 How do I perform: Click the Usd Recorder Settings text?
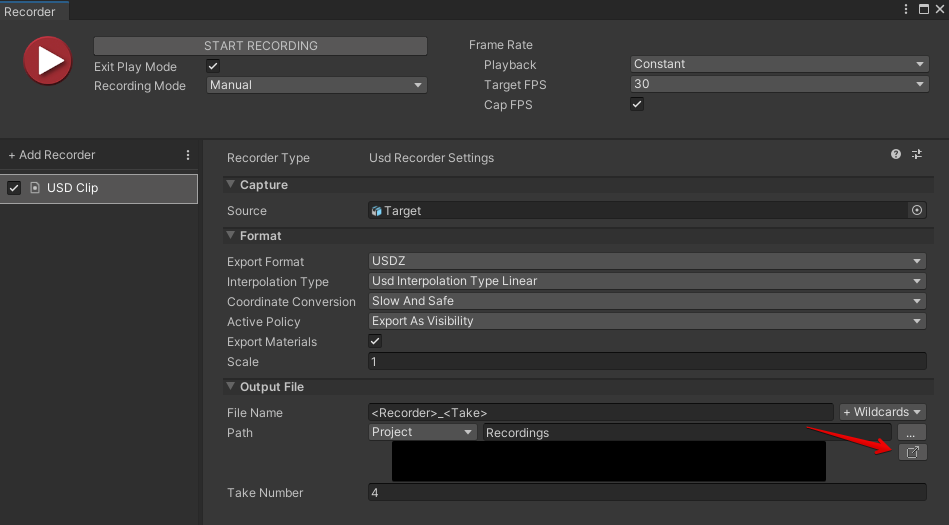pos(432,158)
